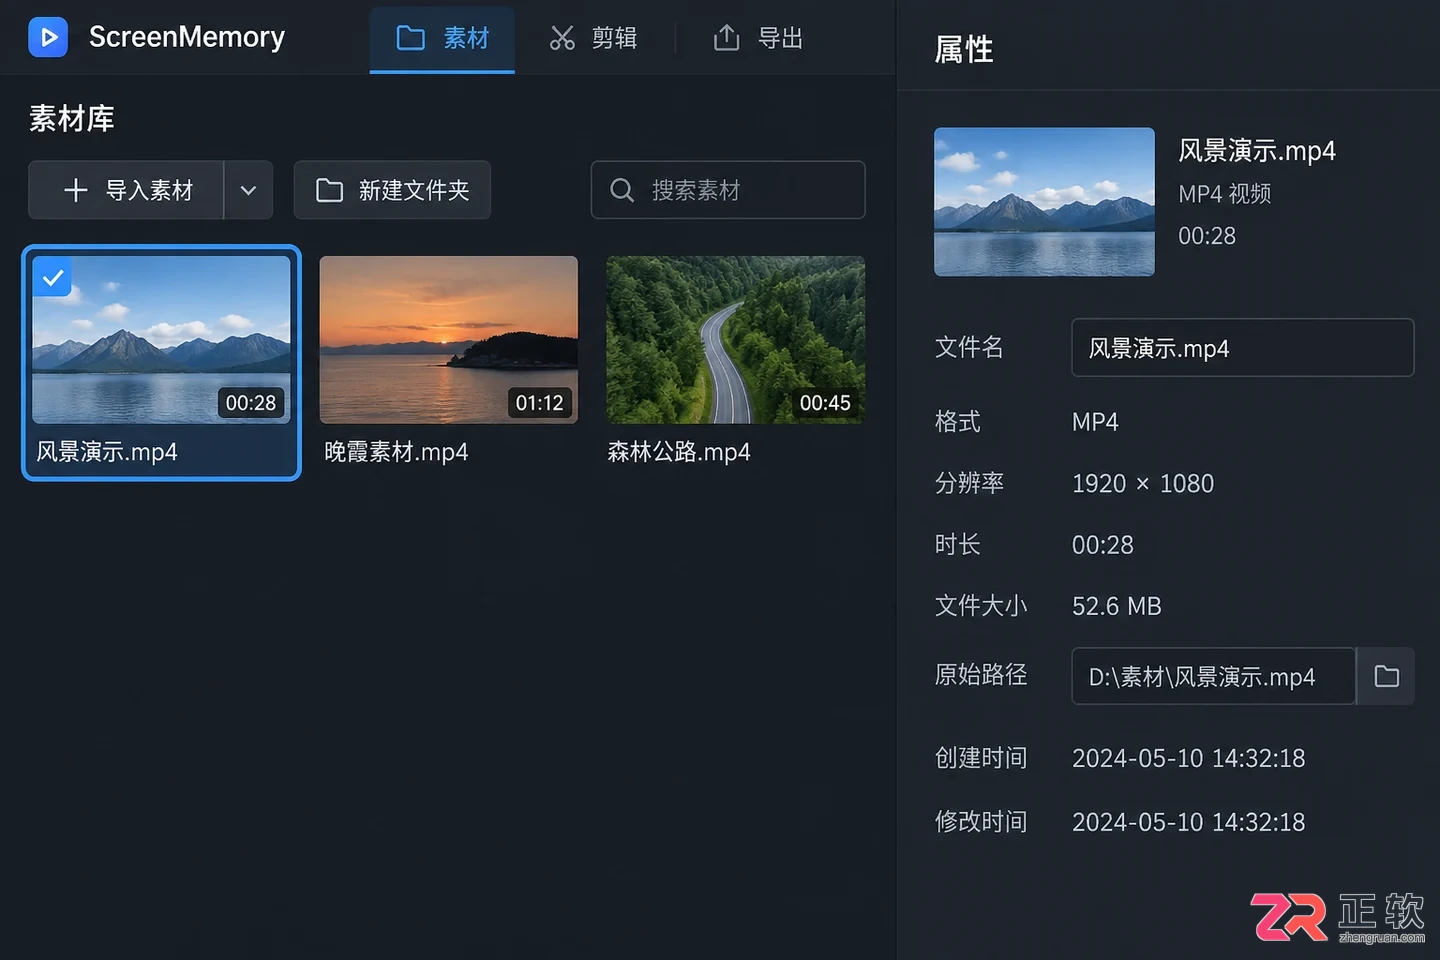This screenshot has height=960, width=1440.
Task: Click the 风景演示.mp4 name under library thumbnail
Action: (107, 452)
